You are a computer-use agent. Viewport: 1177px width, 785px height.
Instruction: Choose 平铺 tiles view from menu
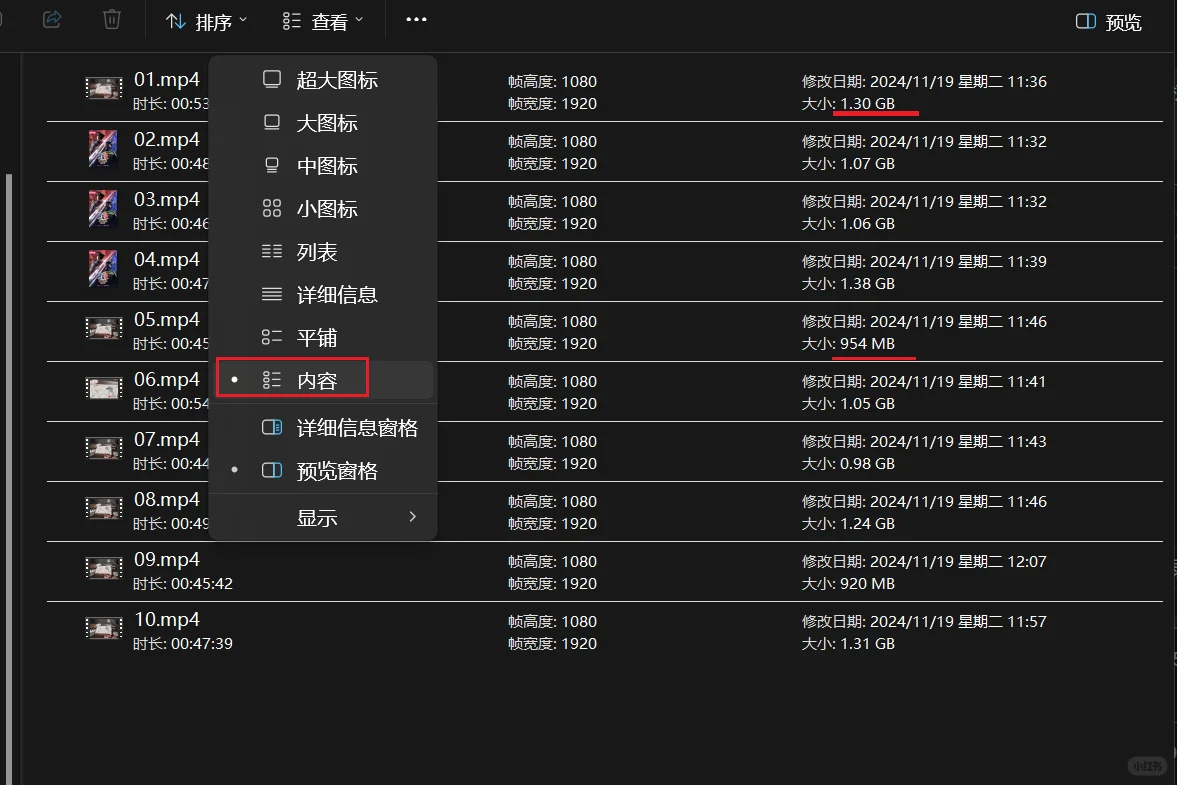315,337
